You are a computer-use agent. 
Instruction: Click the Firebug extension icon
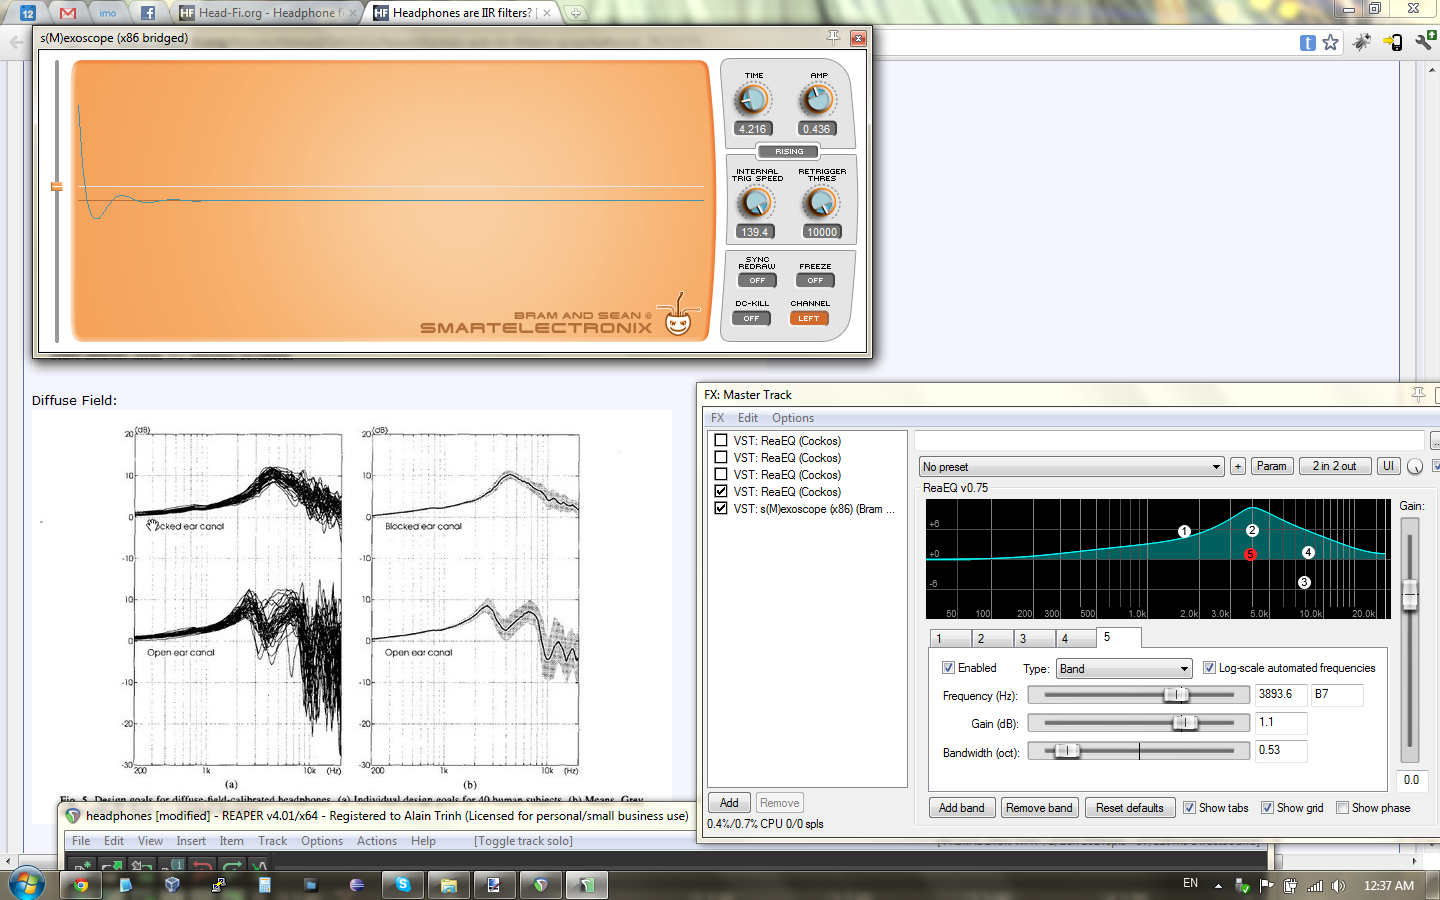[x=1362, y=42]
